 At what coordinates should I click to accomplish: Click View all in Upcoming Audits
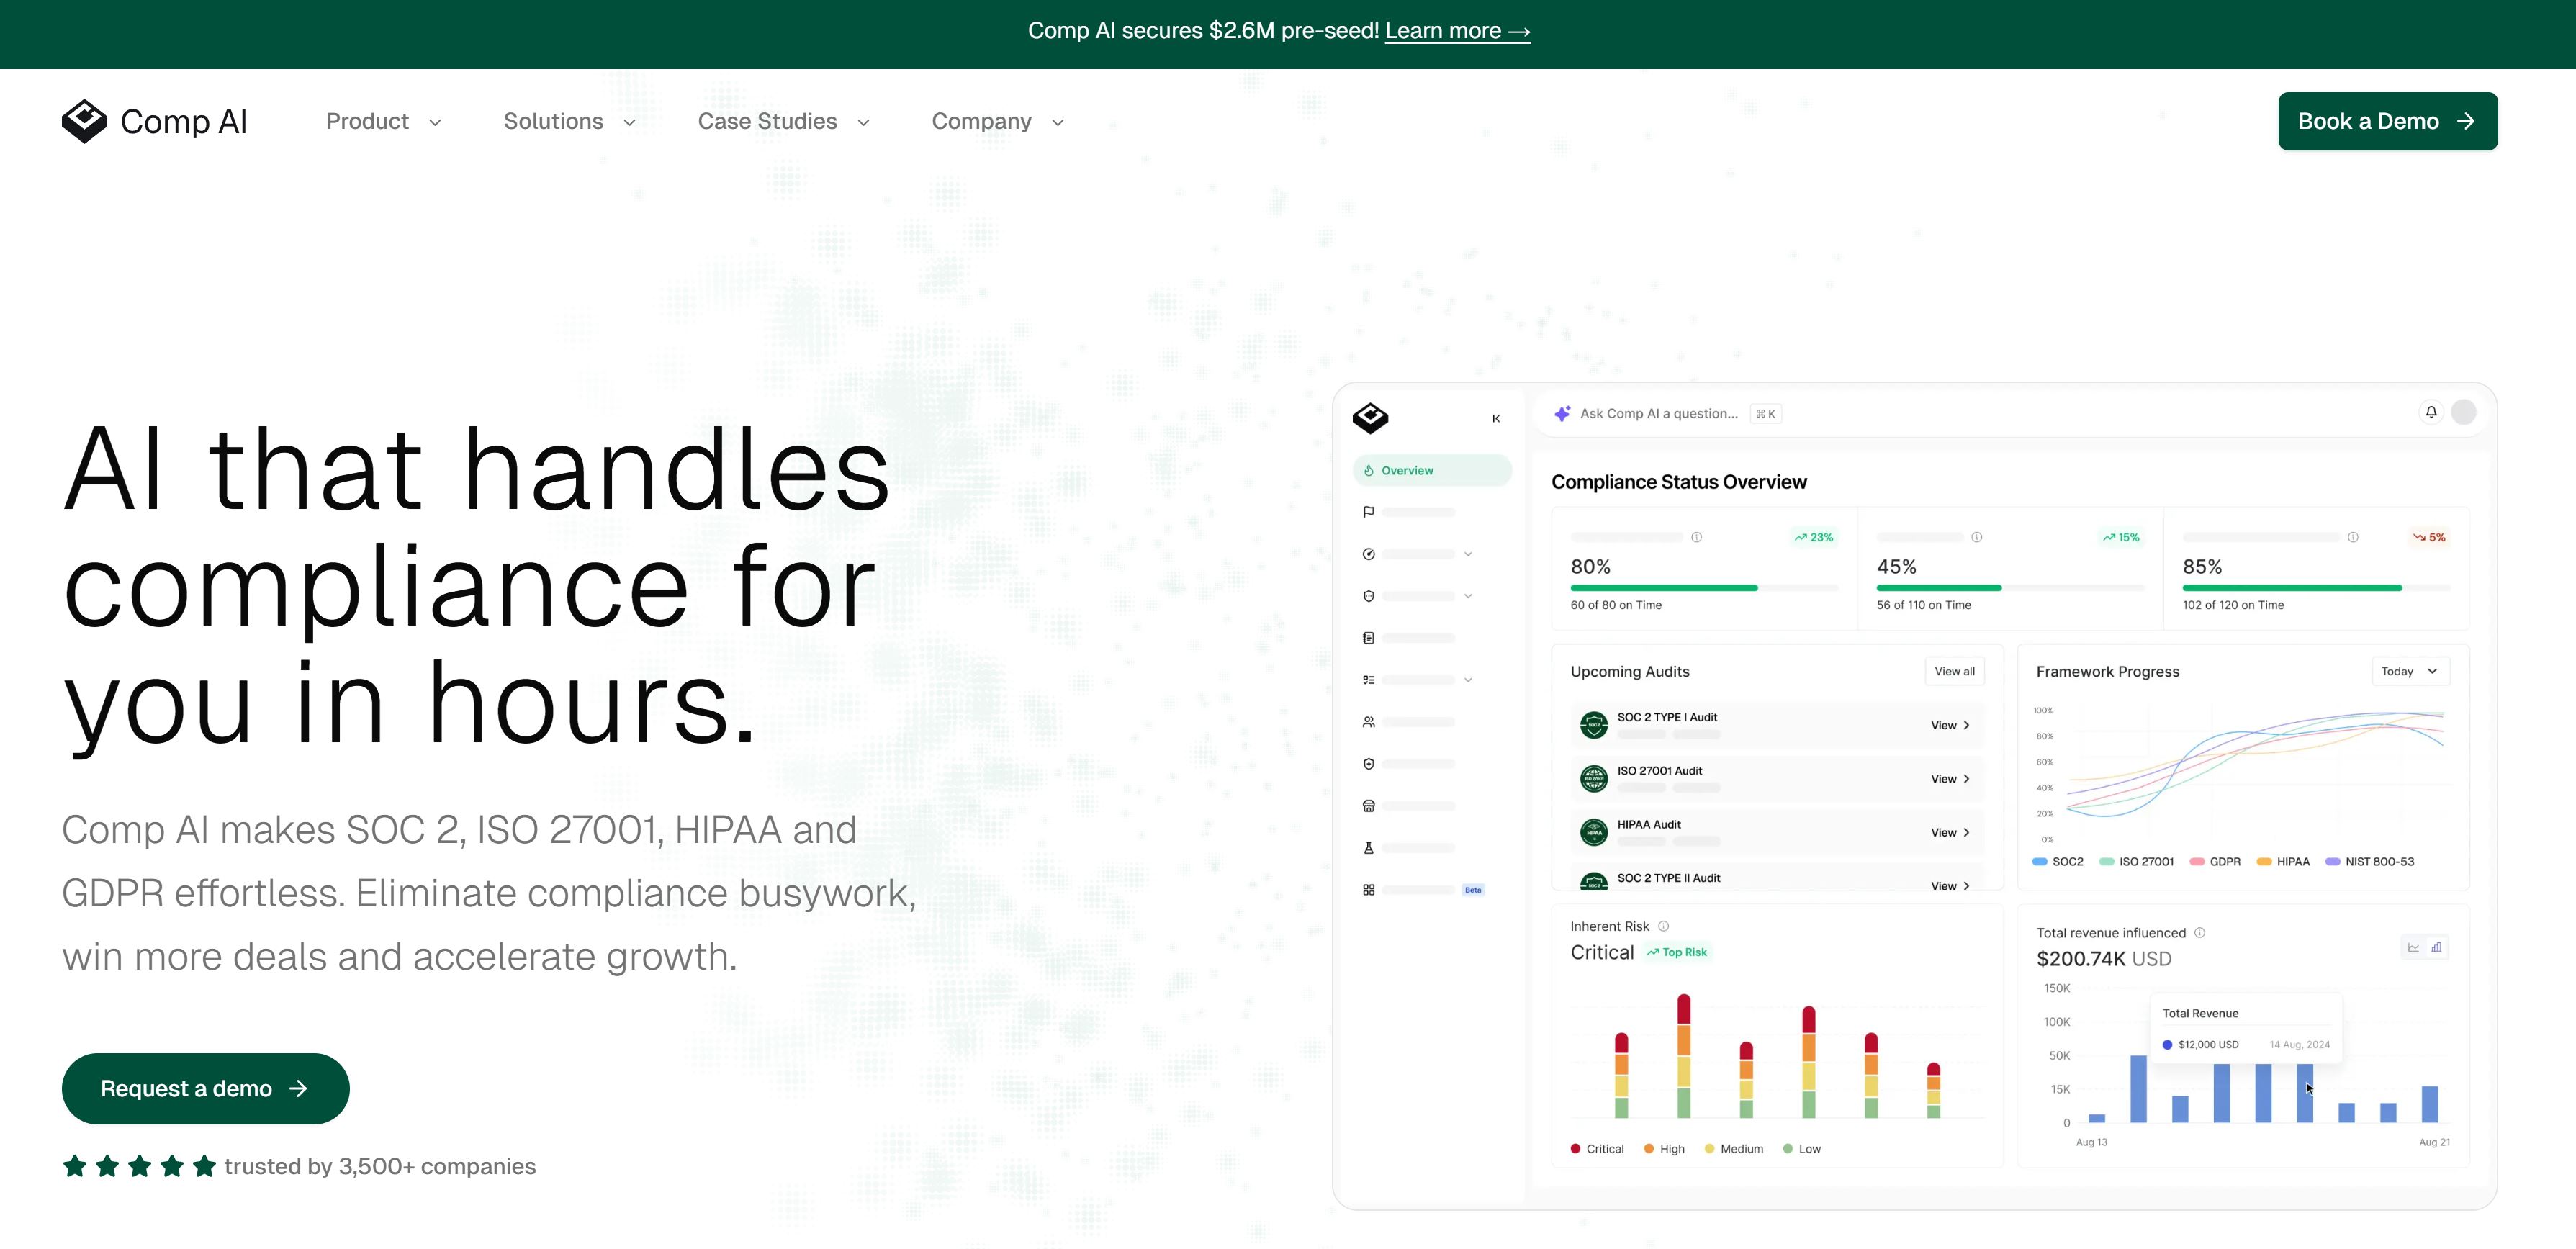(x=1954, y=671)
